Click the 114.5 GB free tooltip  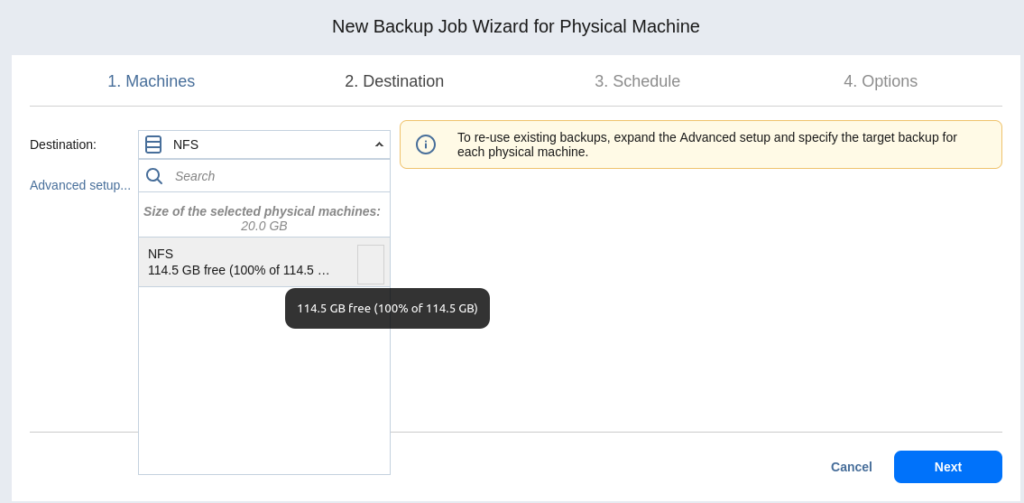pos(387,309)
